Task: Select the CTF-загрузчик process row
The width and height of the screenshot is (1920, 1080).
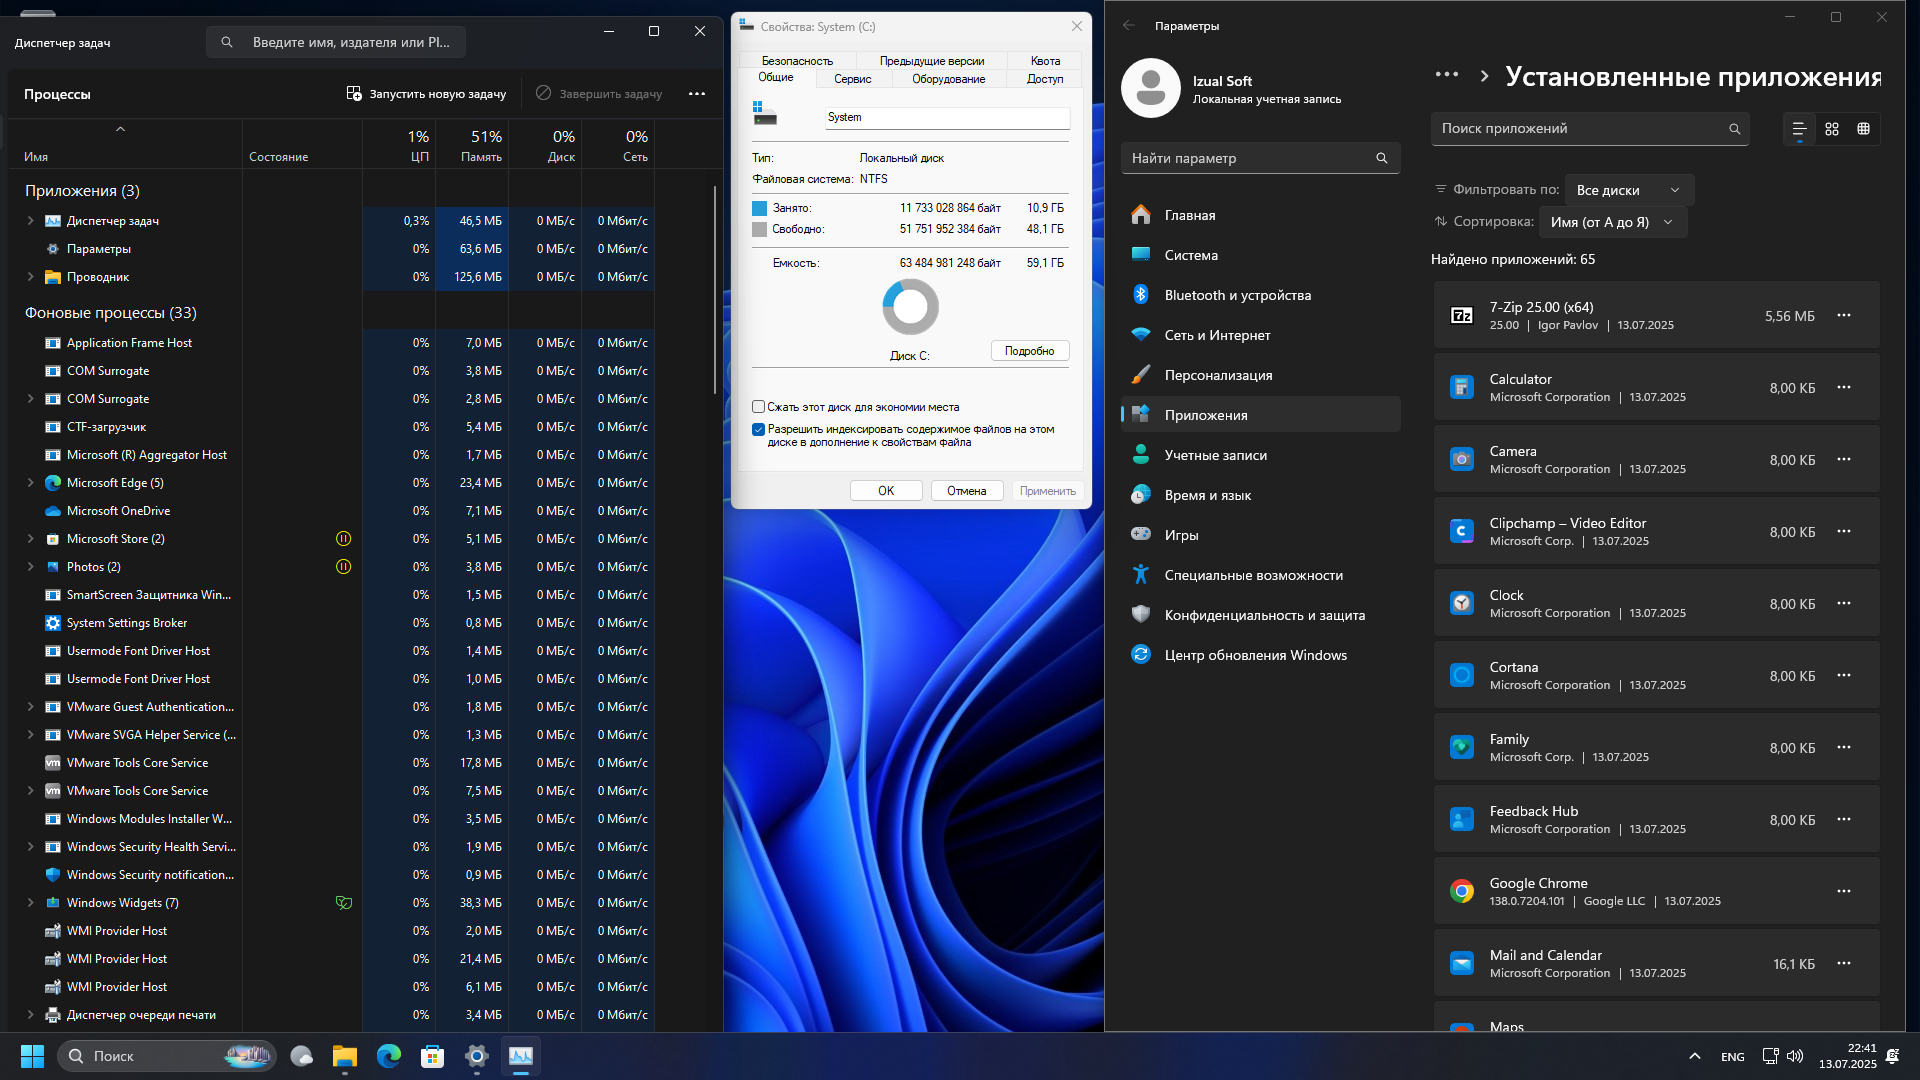Action: point(331,427)
